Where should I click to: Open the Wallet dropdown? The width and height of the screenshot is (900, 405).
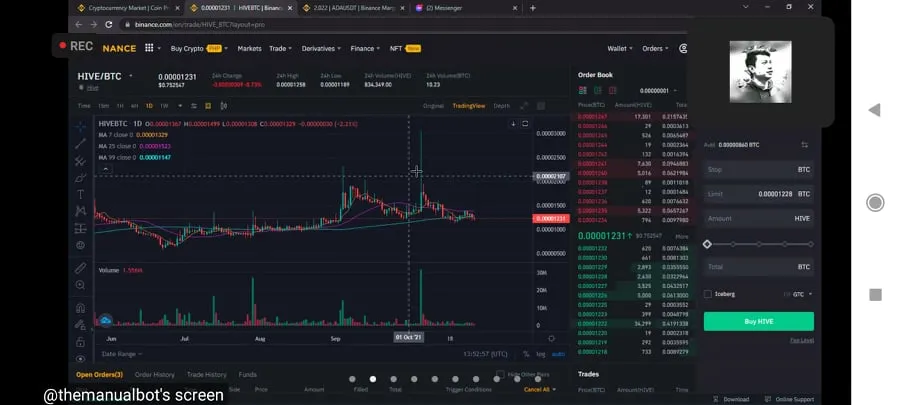point(620,49)
